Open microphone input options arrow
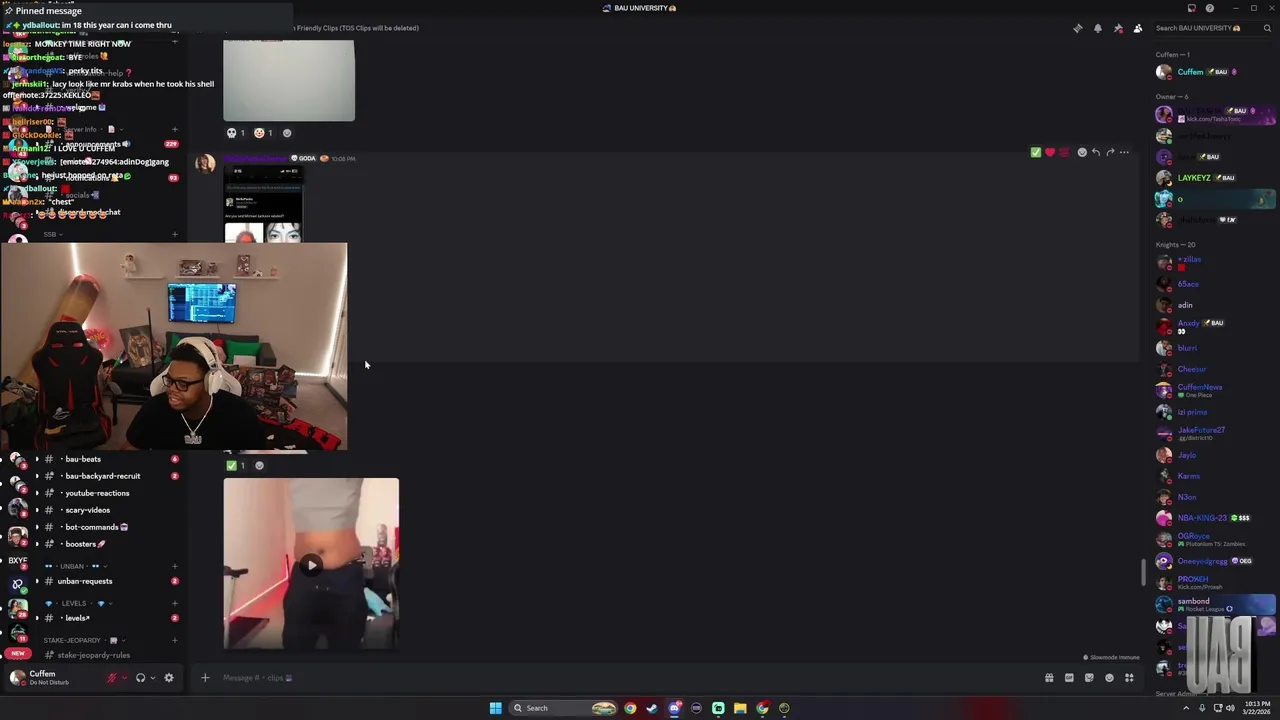 pyautogui.click(x=124, y=678)
